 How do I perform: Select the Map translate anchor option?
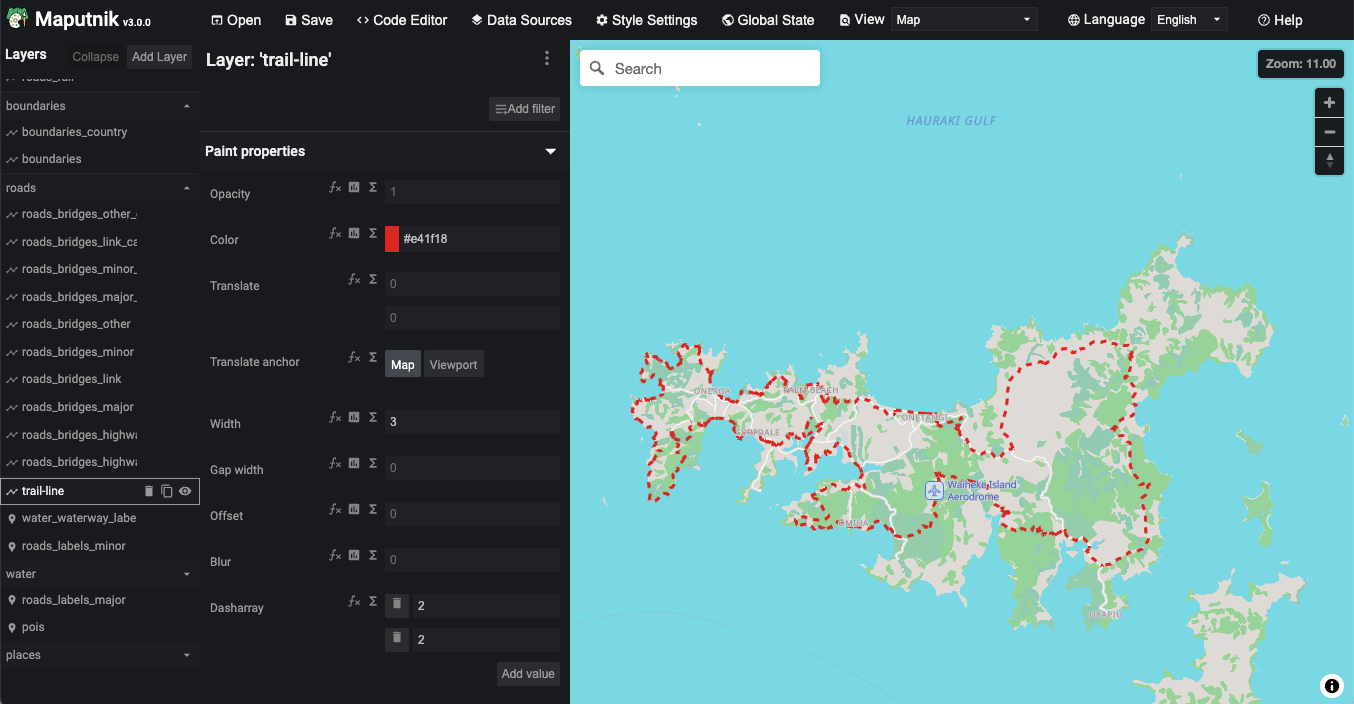click(x=402, y=364)
